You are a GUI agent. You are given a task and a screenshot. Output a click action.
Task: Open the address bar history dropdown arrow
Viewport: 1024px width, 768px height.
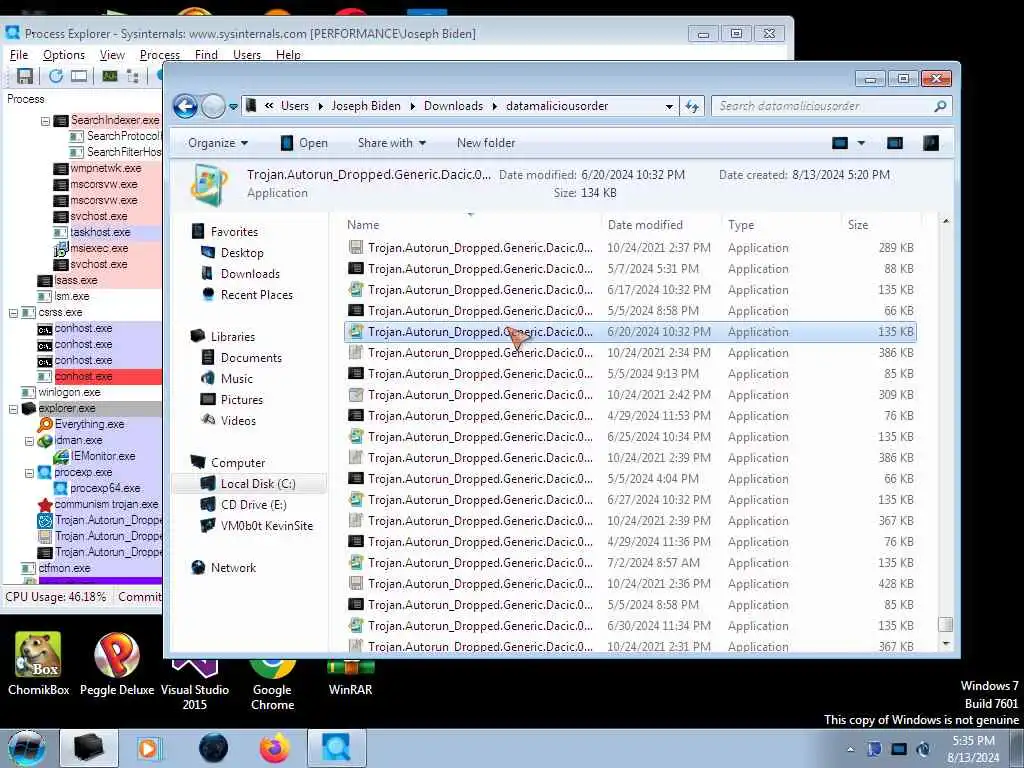click(x=669, y=106)
